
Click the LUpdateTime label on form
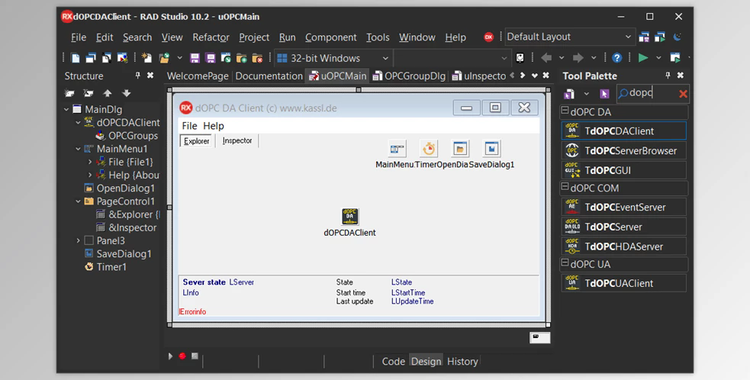(412, 302)
